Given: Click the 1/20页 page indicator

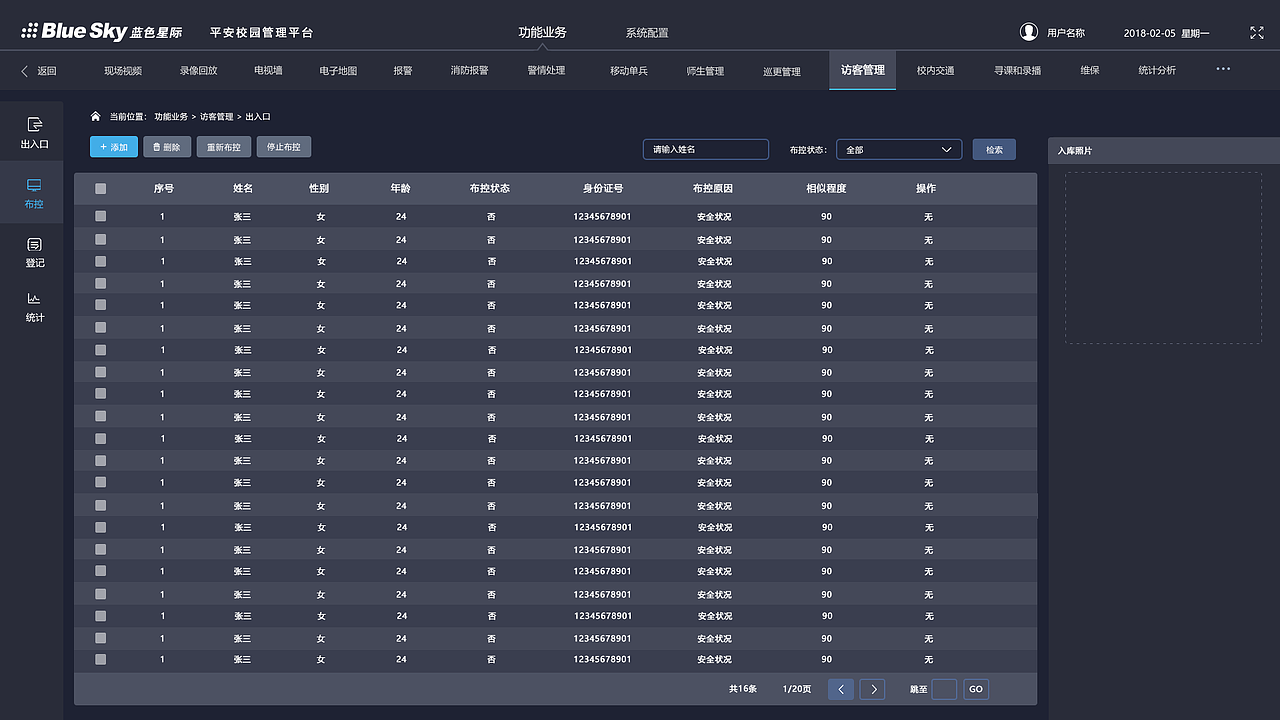Looking at the screenshot, I should pos(797,689).
